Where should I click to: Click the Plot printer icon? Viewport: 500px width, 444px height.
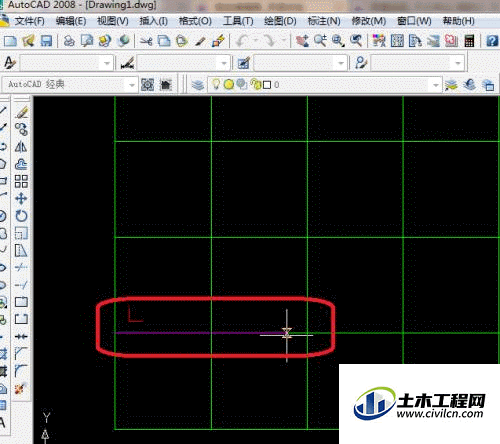[x=69, y=41]
